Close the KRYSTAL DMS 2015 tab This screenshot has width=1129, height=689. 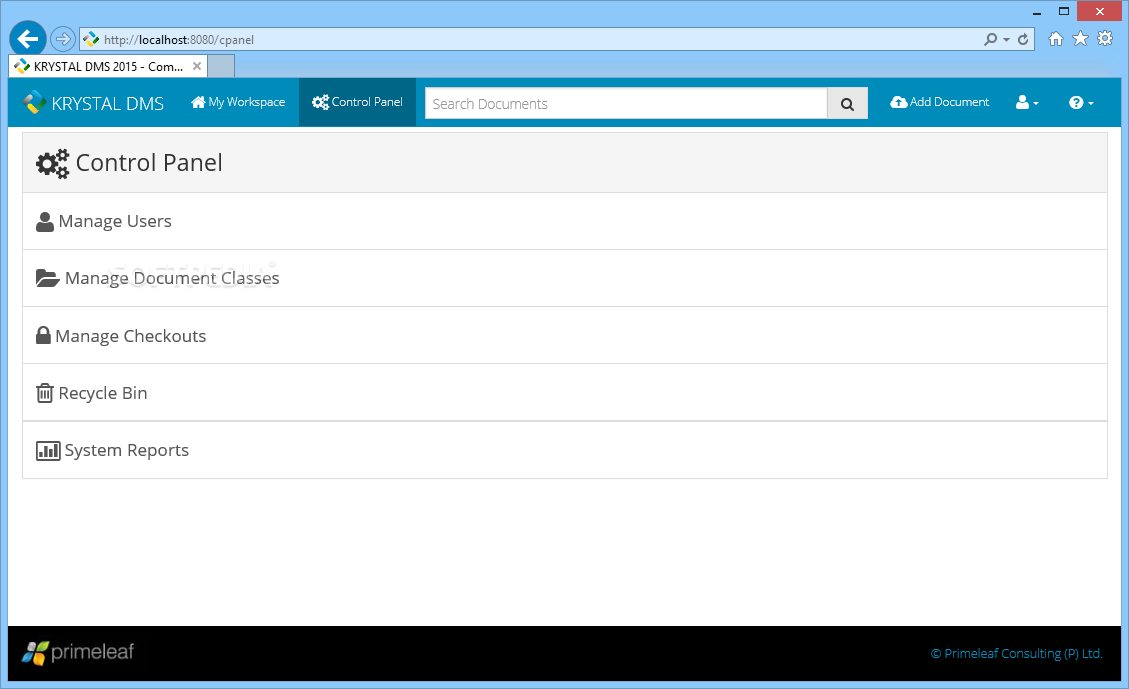[x=197, y=66]
